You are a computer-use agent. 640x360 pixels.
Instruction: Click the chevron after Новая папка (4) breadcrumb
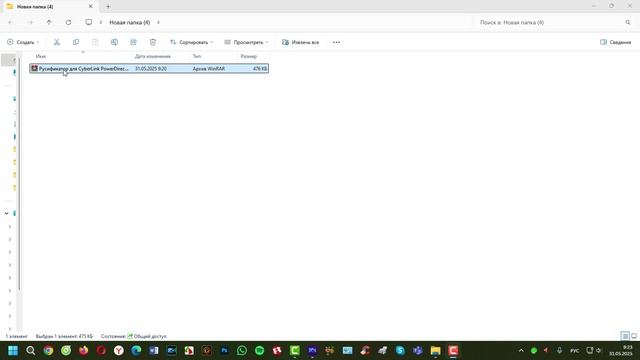click(158, 22)
